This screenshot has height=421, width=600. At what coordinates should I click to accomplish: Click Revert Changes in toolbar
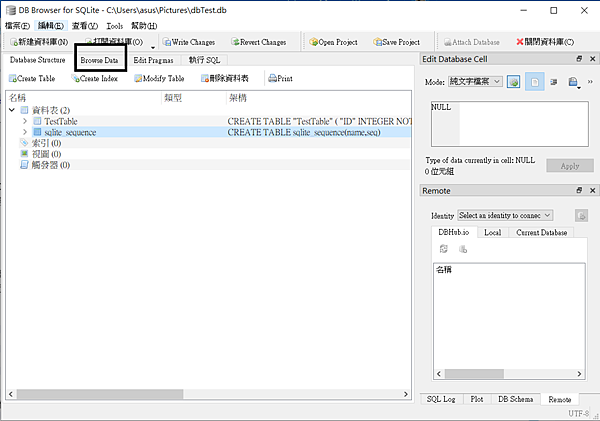259,42
